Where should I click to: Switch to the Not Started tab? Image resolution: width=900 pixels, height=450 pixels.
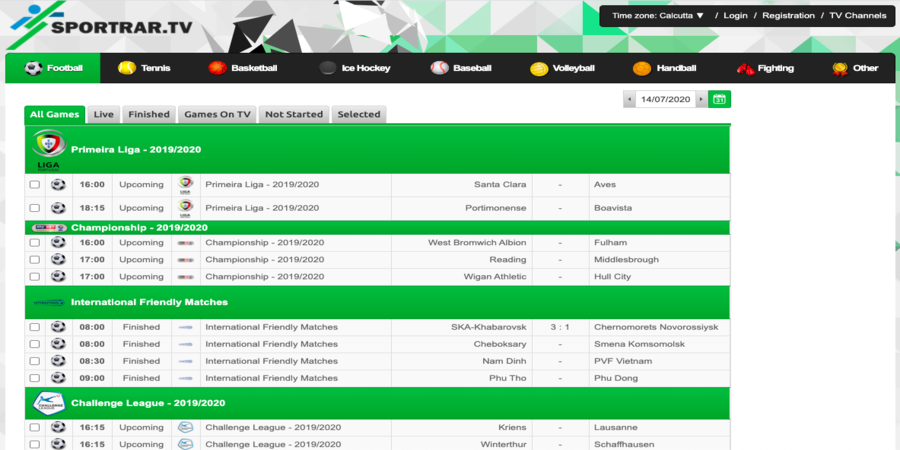coord(294,114)
